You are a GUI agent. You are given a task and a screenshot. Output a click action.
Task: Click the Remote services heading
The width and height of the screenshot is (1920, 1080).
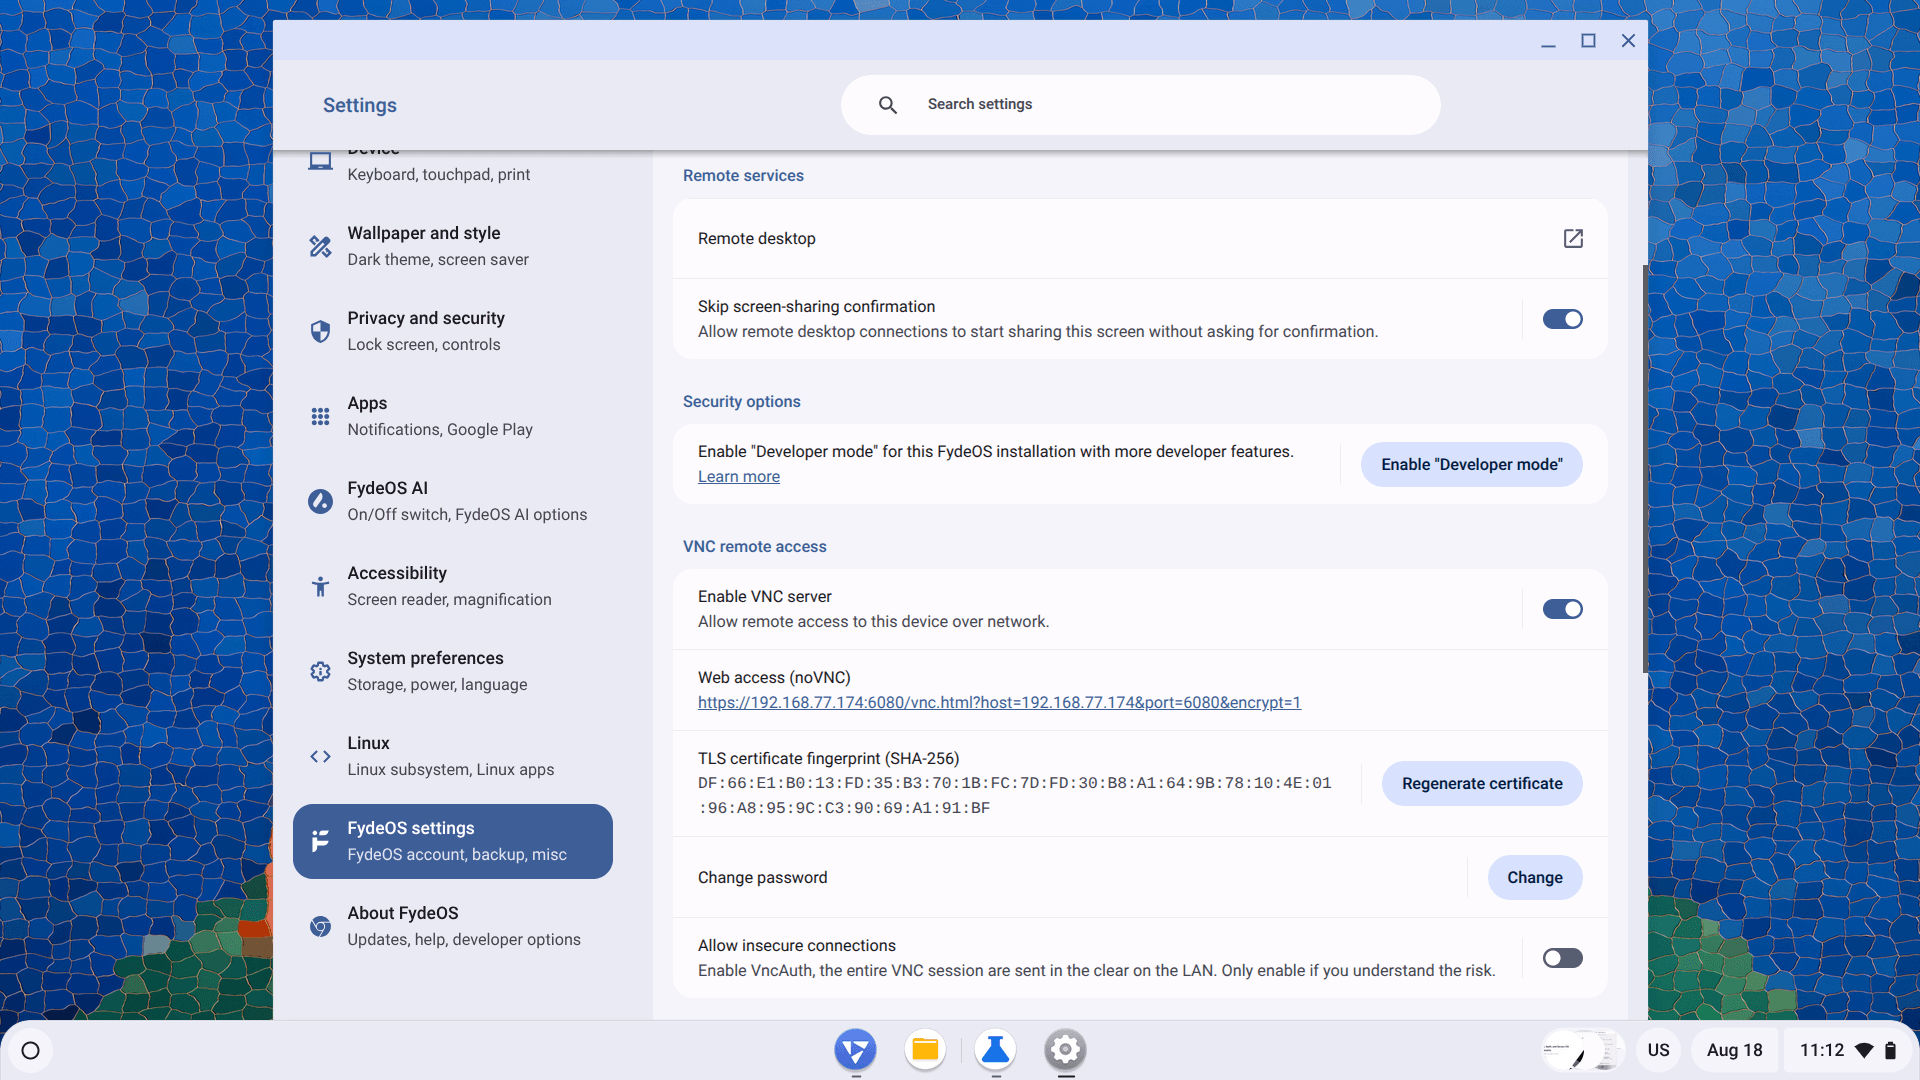743,175
